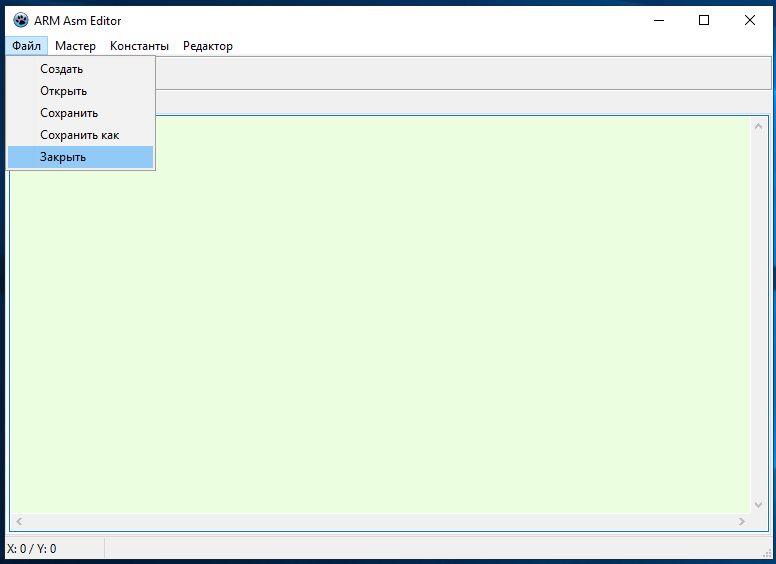Choose Открыть from the file menu
This screenshot has height=564, width=776.
80,91
